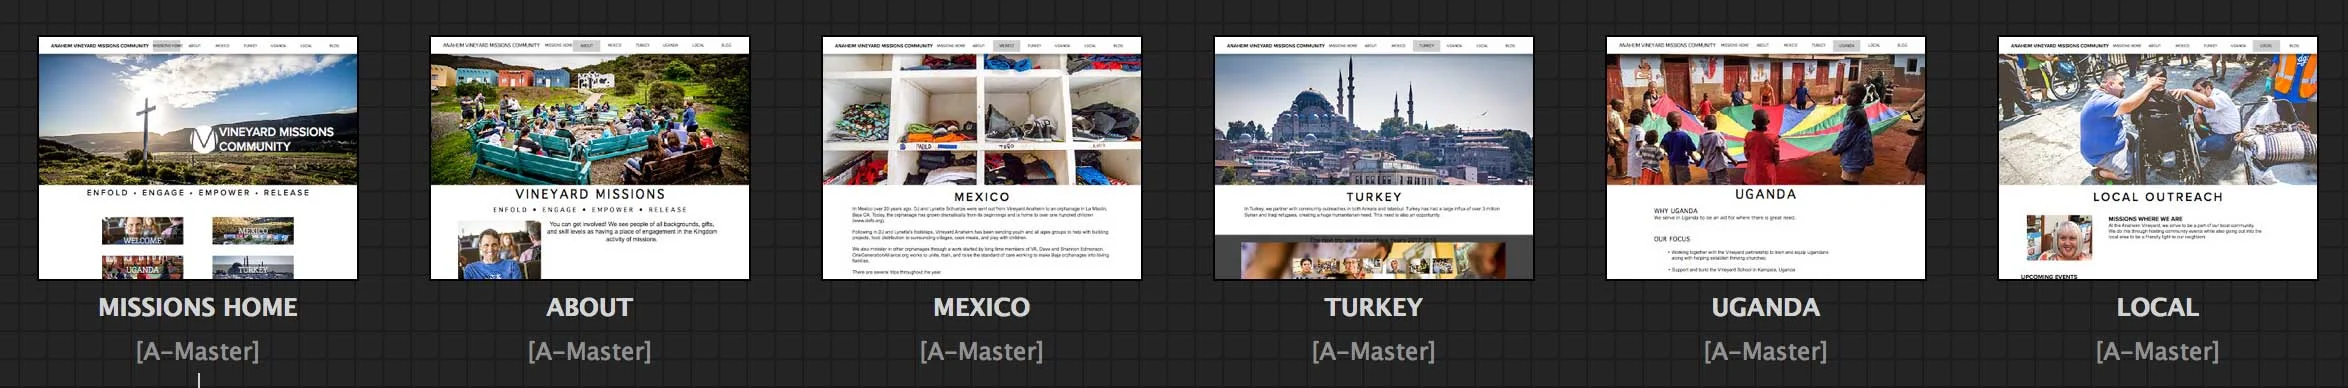This screenshot has height=388, width=2348.
Task: Select the About page thumbnail
Action: 590,158
